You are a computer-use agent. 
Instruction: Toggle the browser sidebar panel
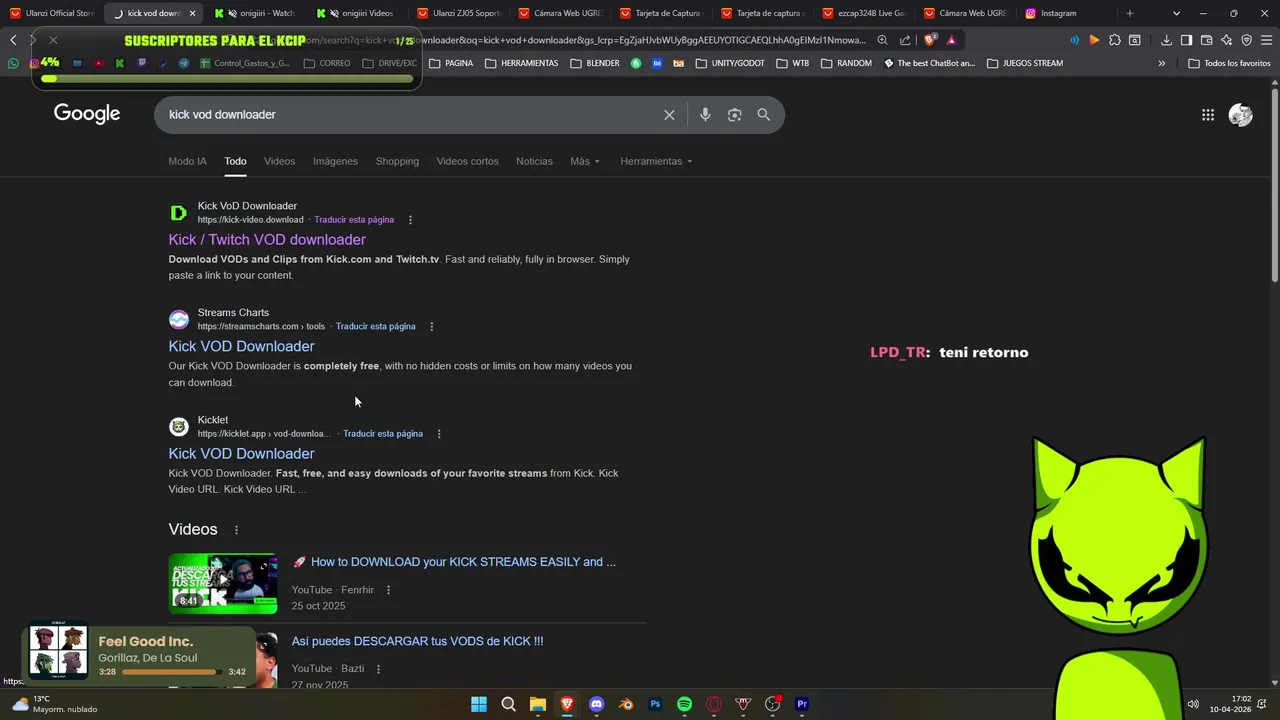(x=1186, y=40)
